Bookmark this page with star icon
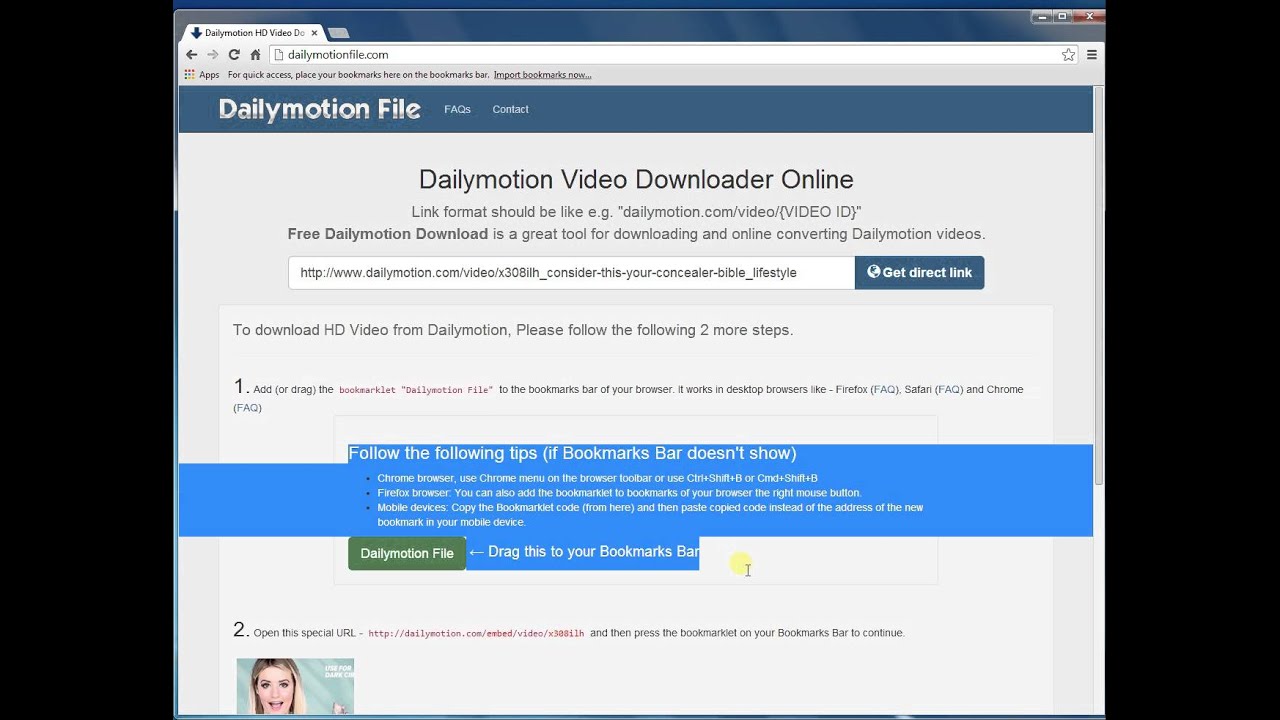The width and height of the screenshot is (1280, 720). 1068,55
